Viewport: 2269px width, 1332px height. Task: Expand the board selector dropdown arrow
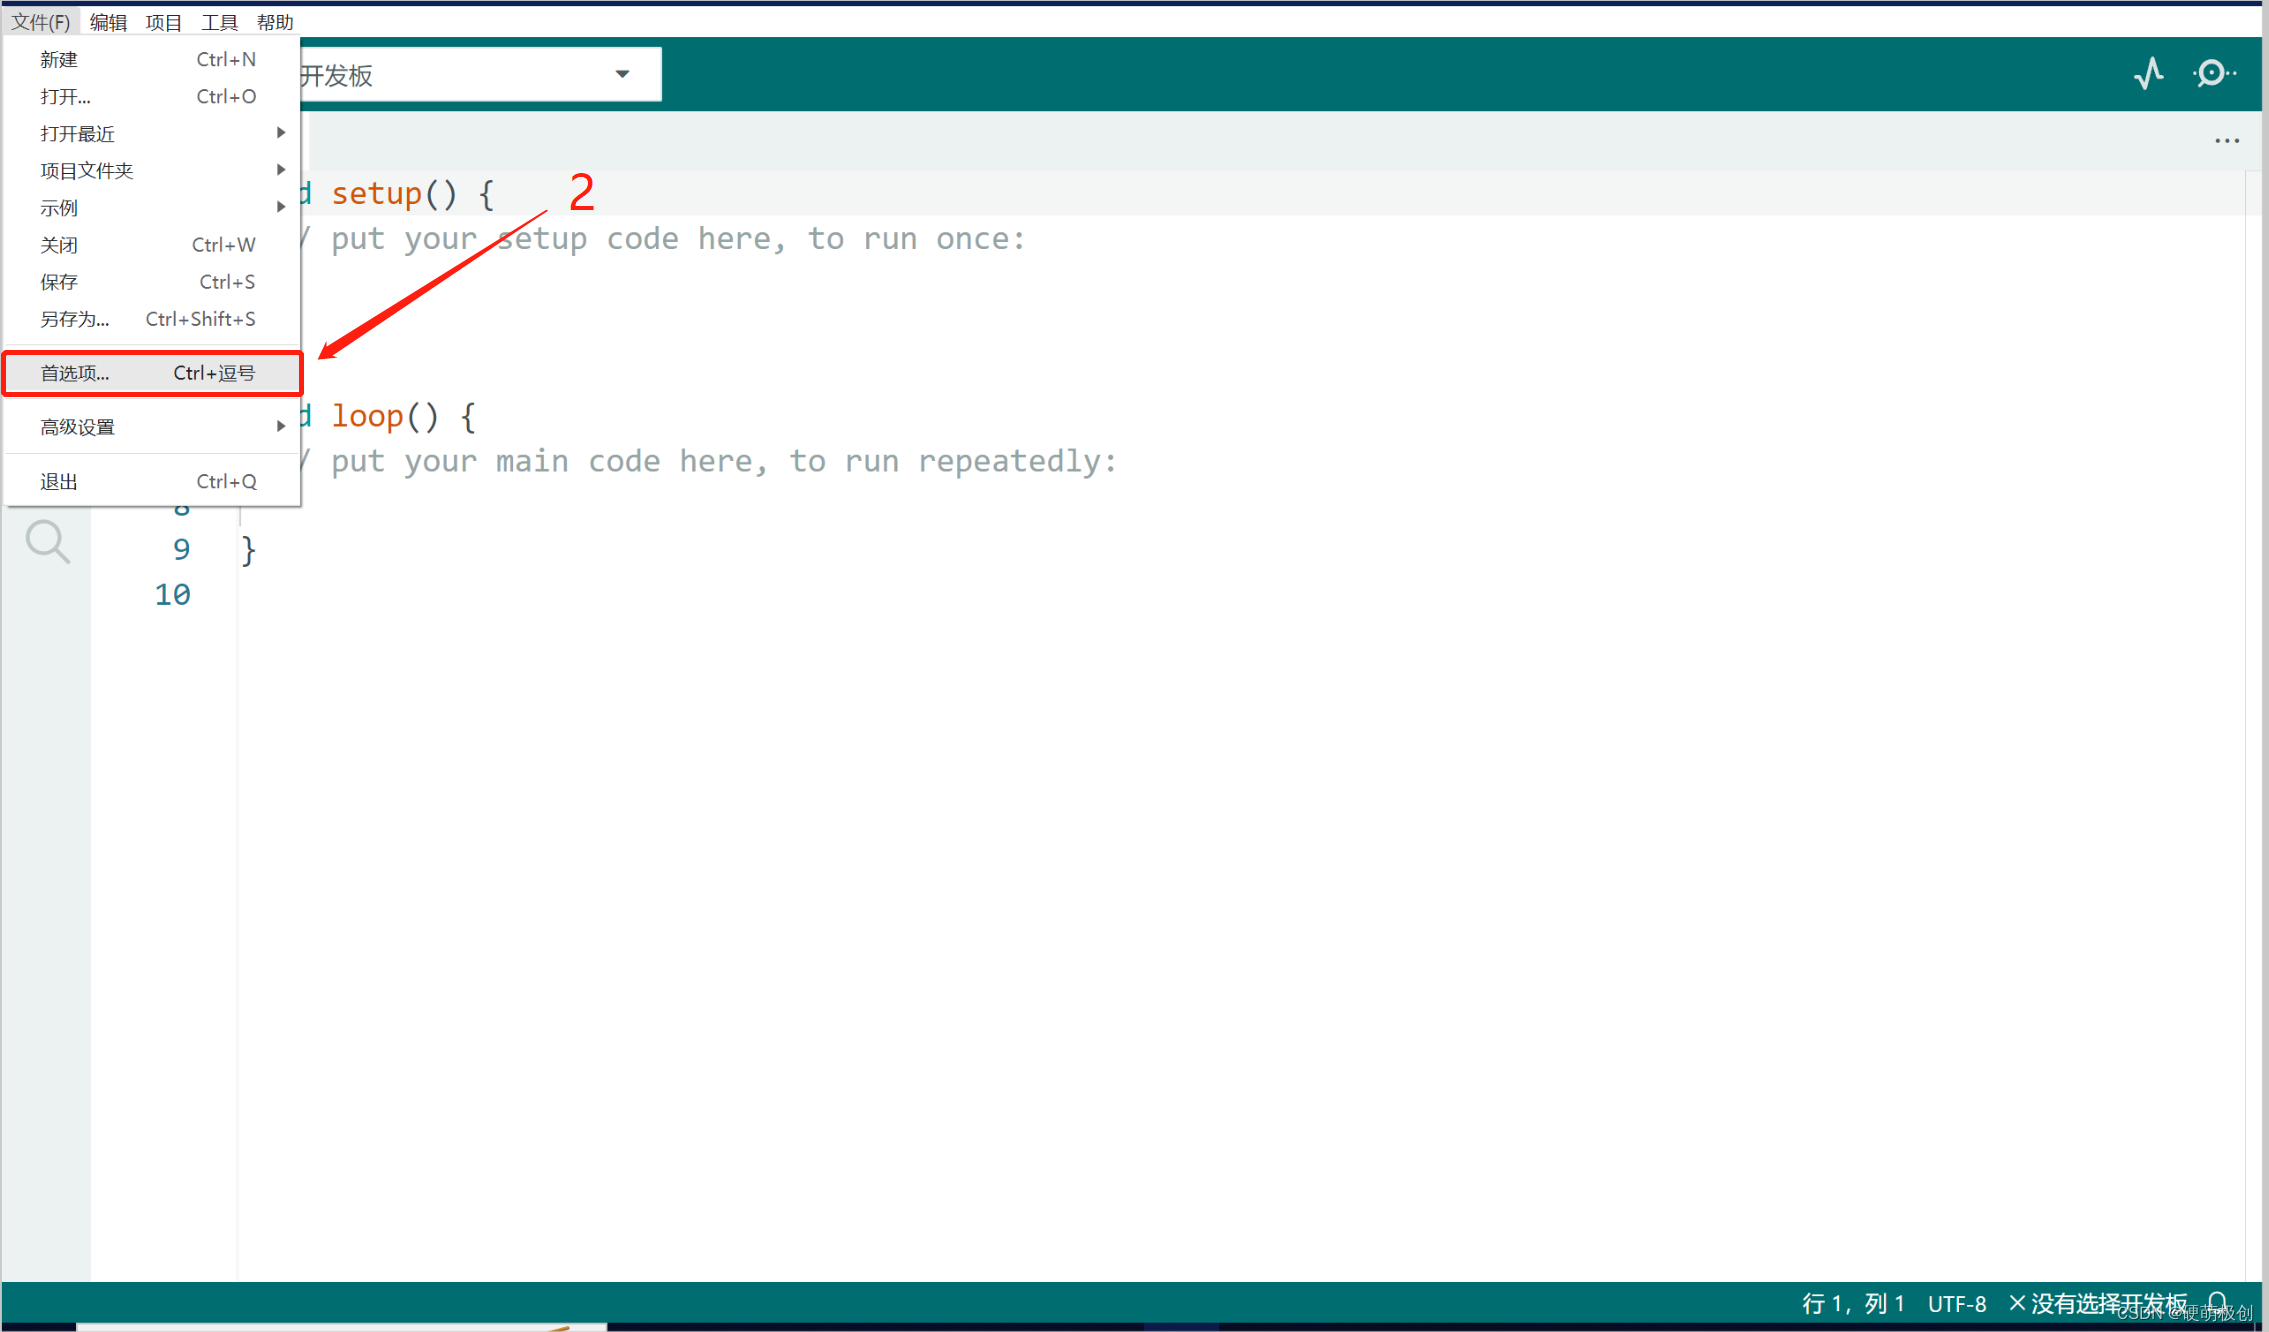tap(622, 74)
